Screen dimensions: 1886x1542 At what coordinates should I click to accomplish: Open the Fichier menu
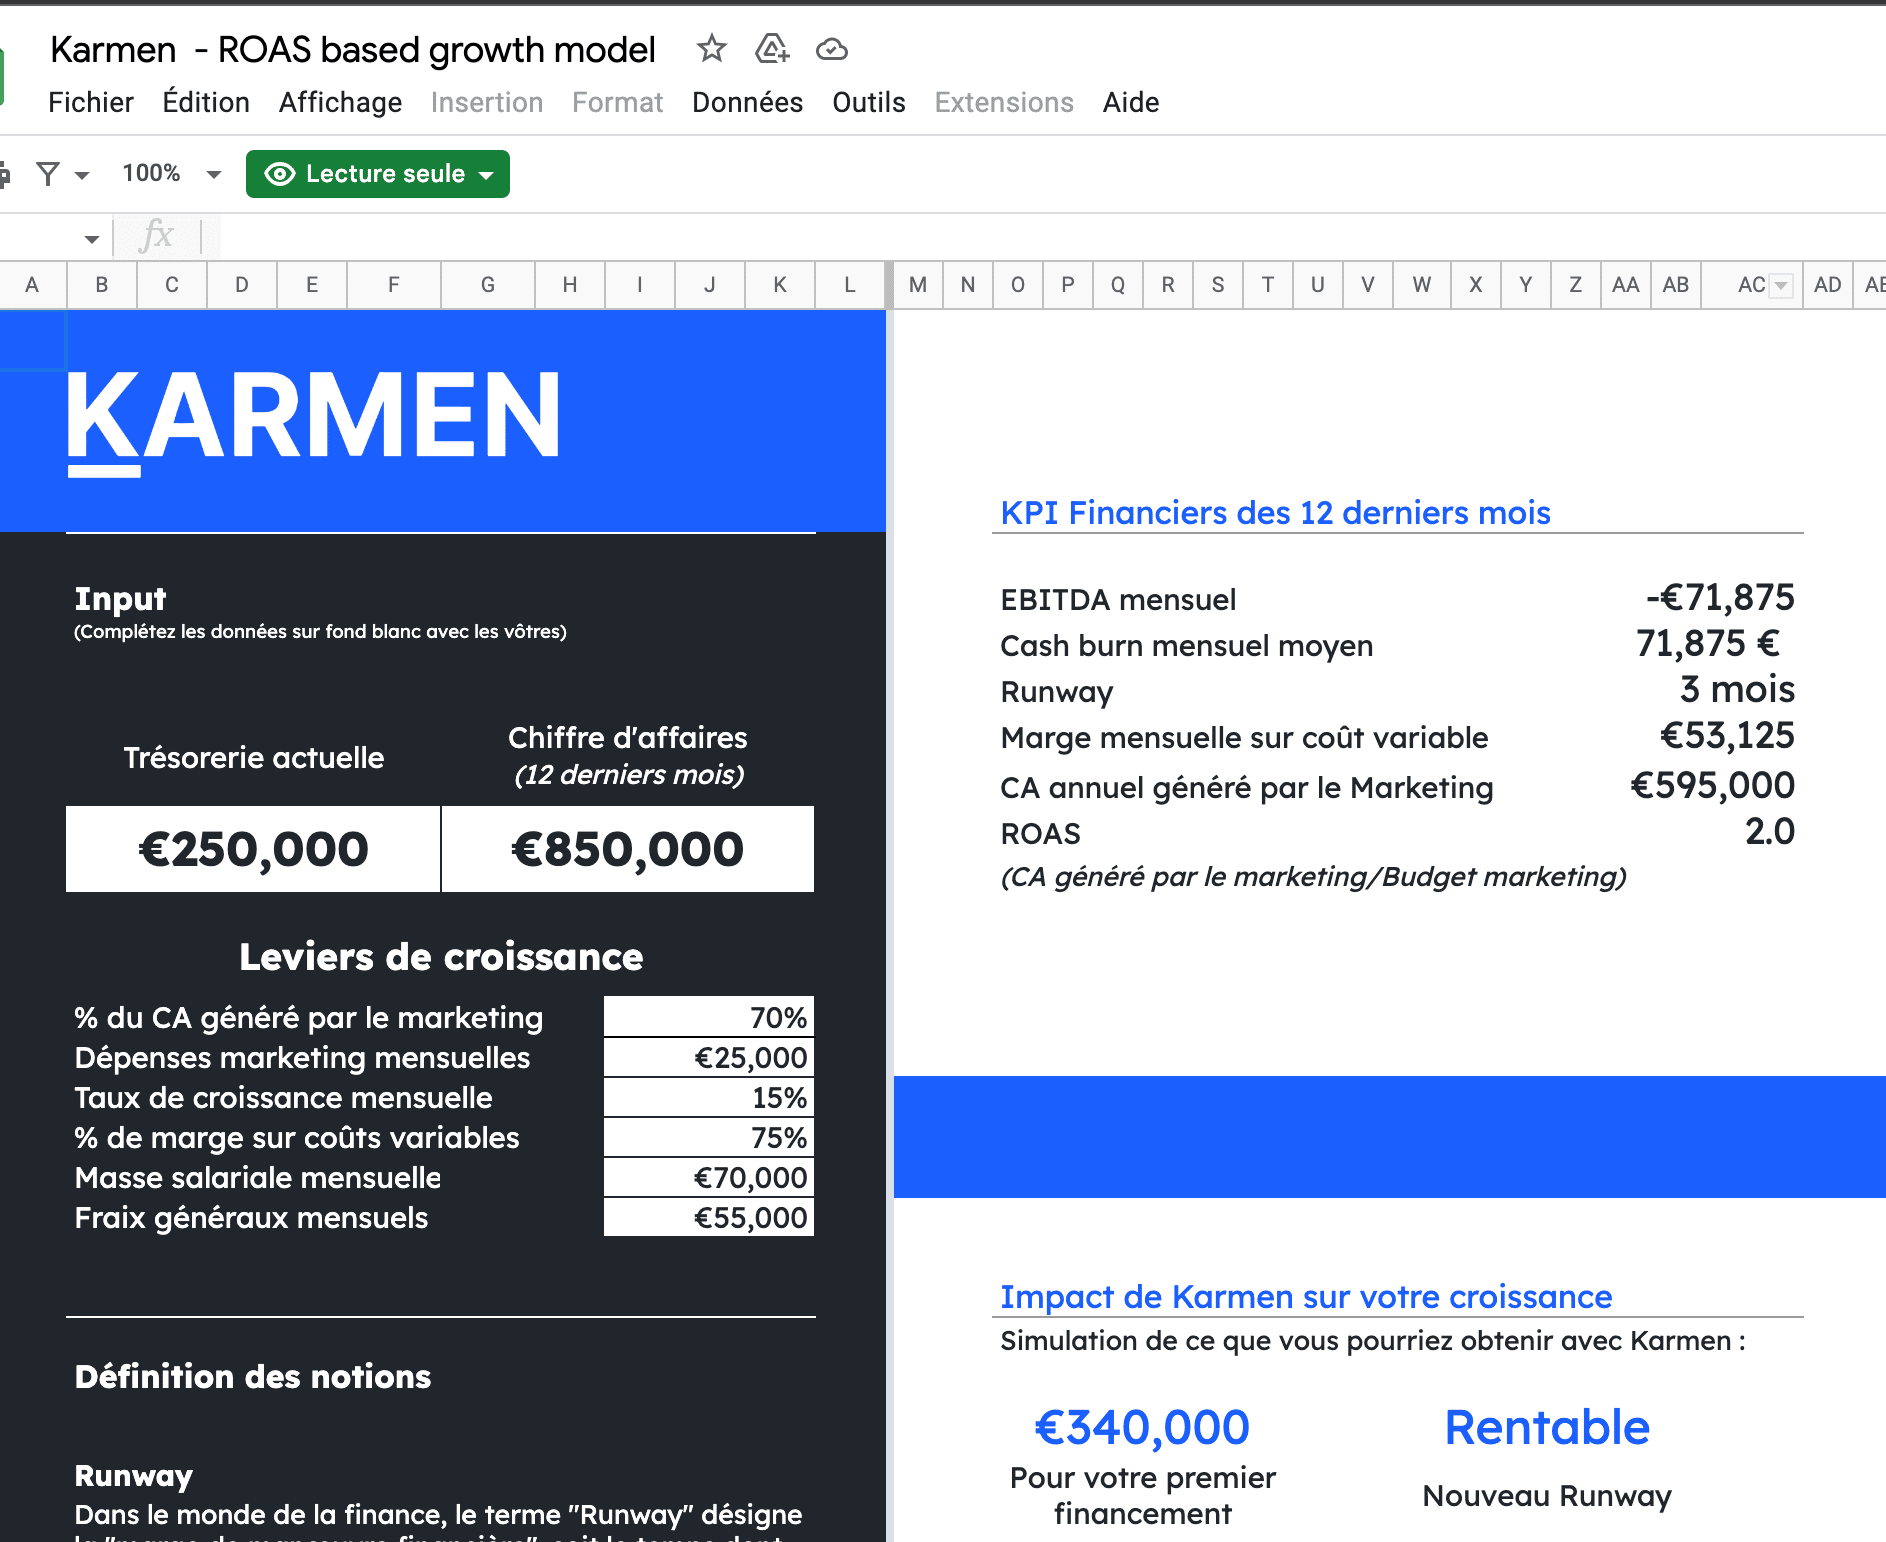[x=91, y=102]
